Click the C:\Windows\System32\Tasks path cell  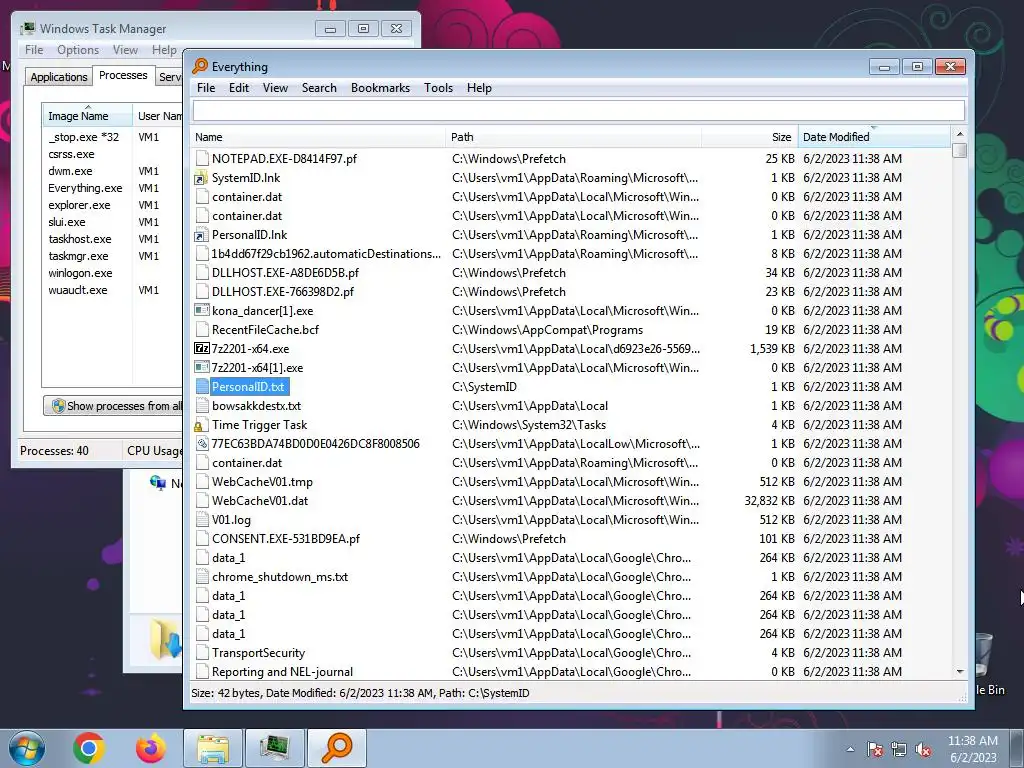tap(529, 425)
